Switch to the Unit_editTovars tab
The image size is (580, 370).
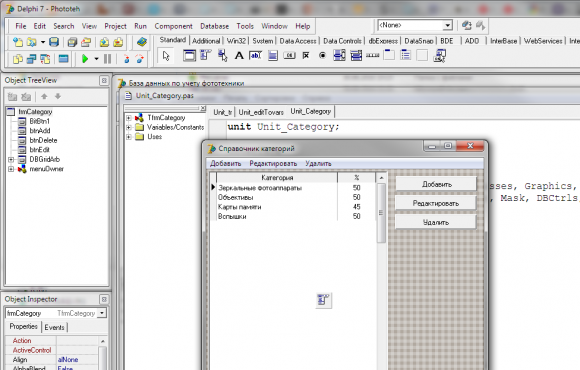pos(261,112)
